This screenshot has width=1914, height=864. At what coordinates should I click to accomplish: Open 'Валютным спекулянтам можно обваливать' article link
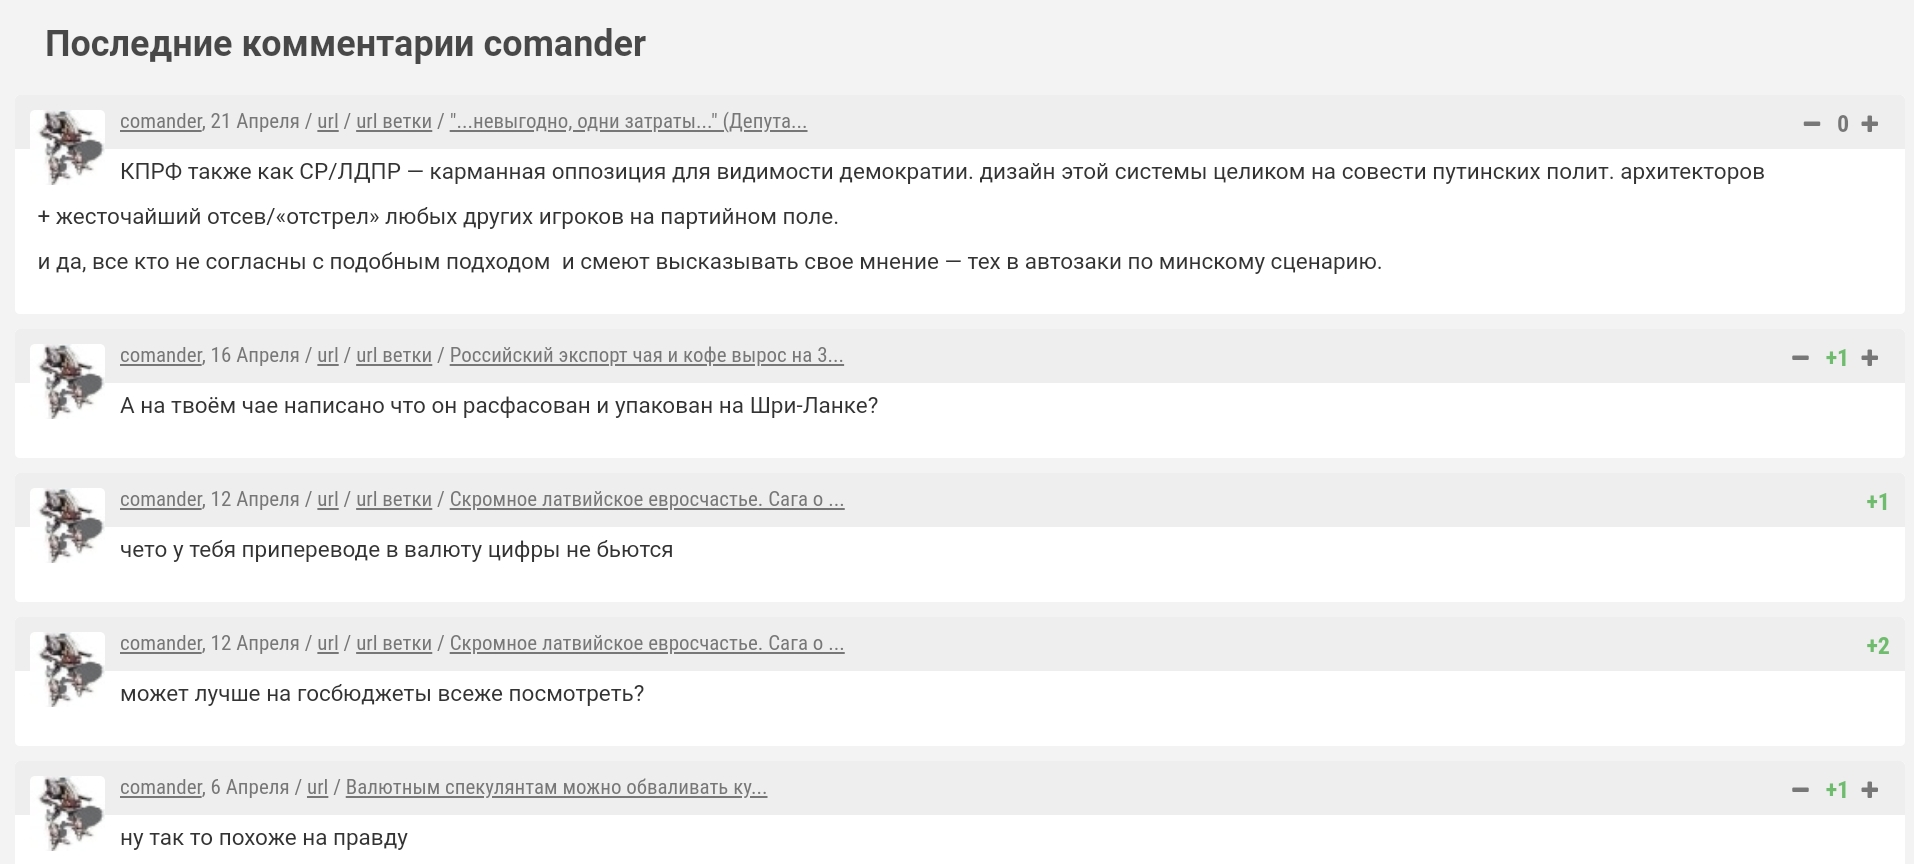(556, 787)
